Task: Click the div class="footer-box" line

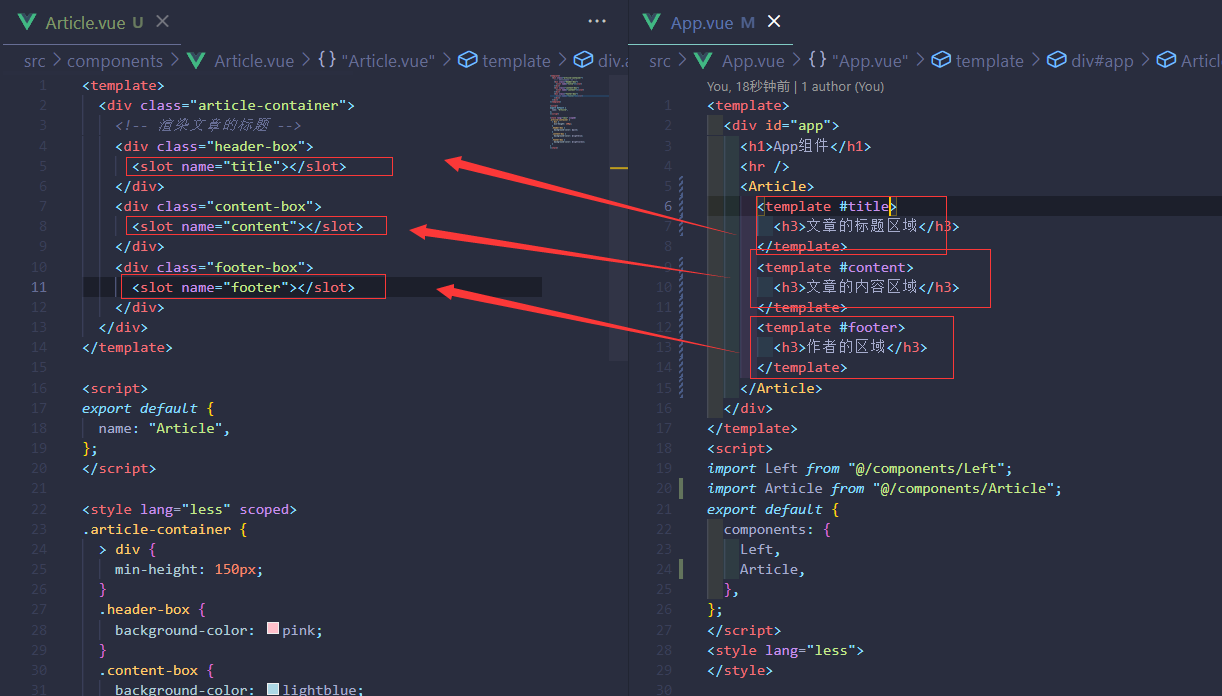Action: [214, 267]
